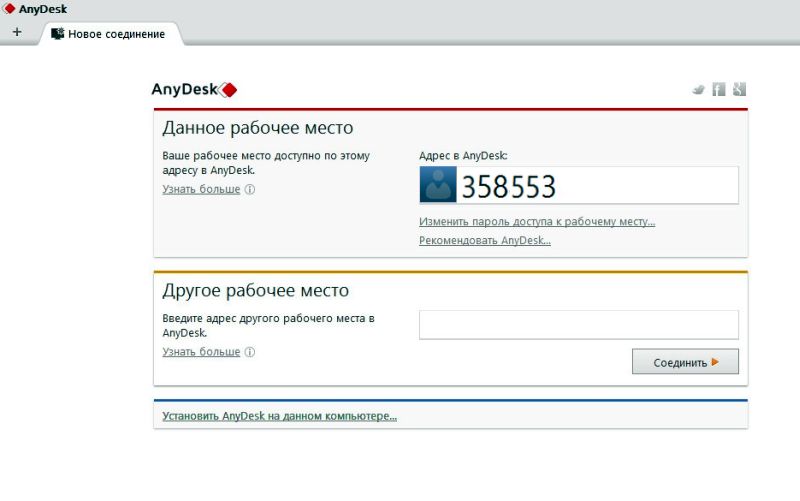Click the AnyDesk logo above the panels

[194, 89]
